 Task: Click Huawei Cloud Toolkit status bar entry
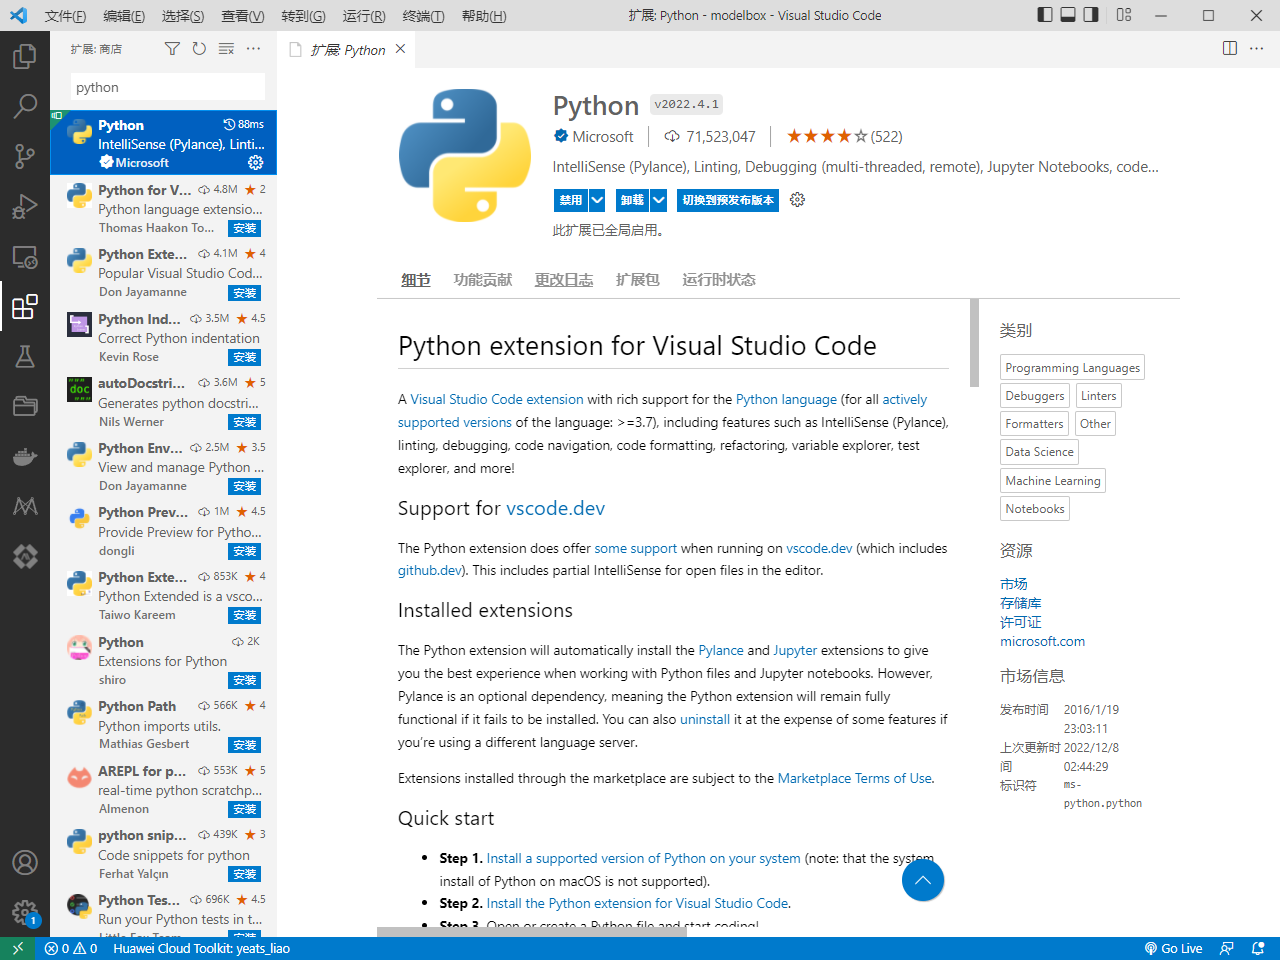[x=201, y=948]
